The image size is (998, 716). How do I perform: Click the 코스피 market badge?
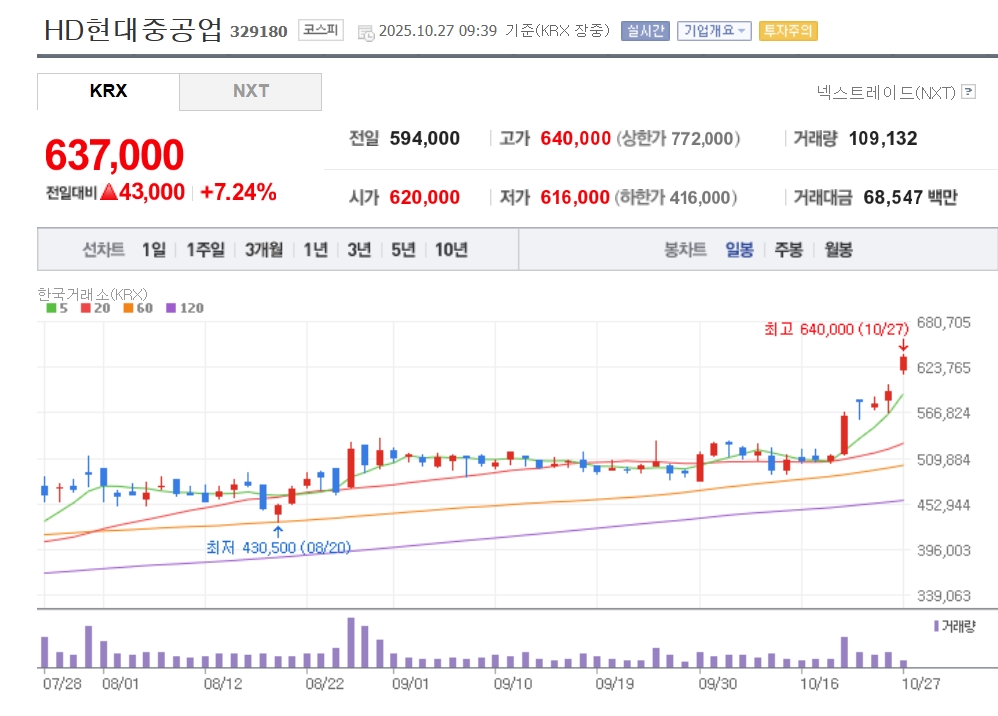point(321,30)
